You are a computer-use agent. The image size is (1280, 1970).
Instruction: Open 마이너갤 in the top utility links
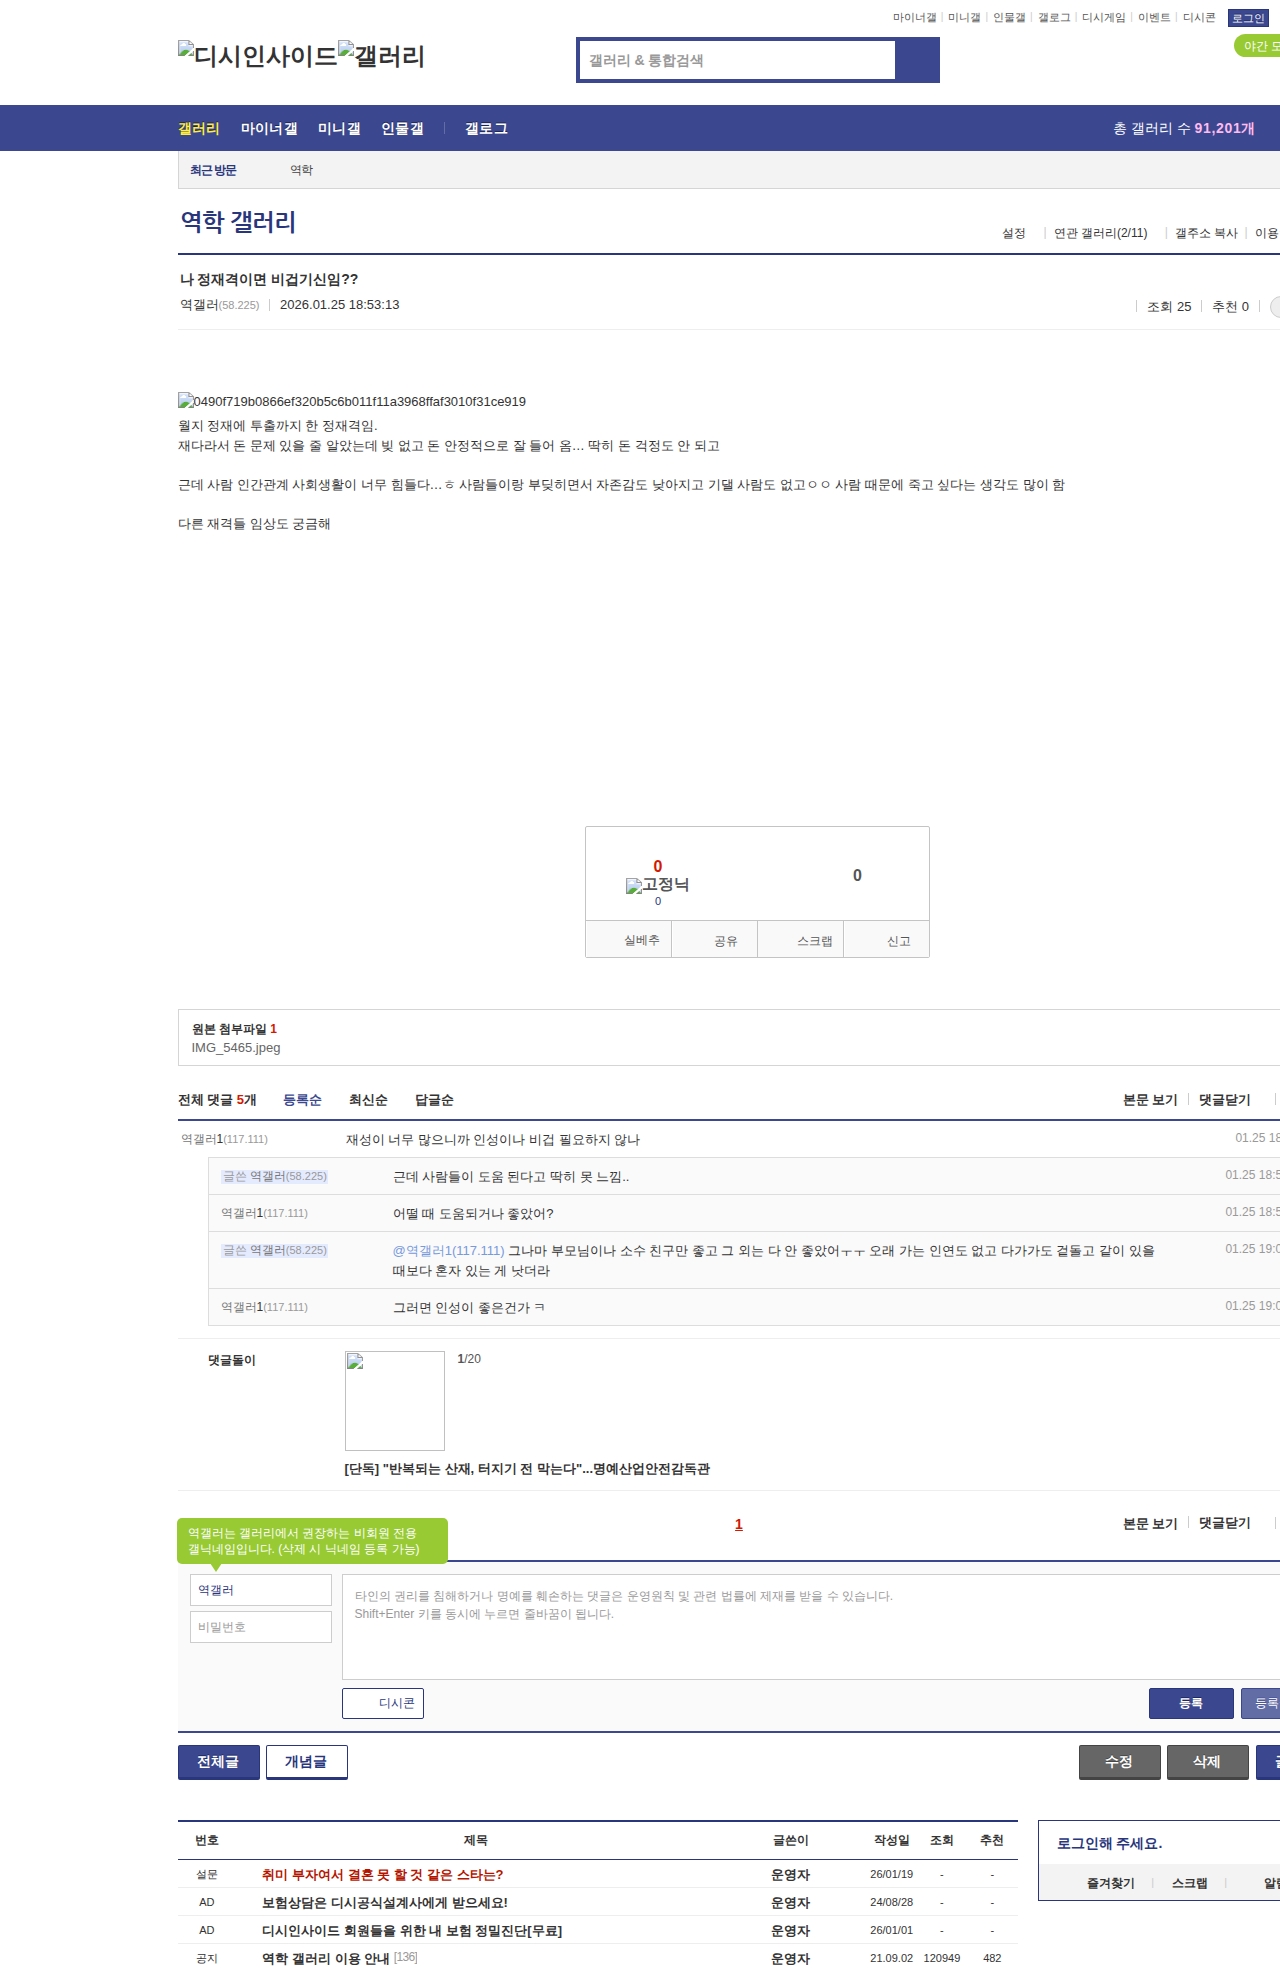(914, 18)
